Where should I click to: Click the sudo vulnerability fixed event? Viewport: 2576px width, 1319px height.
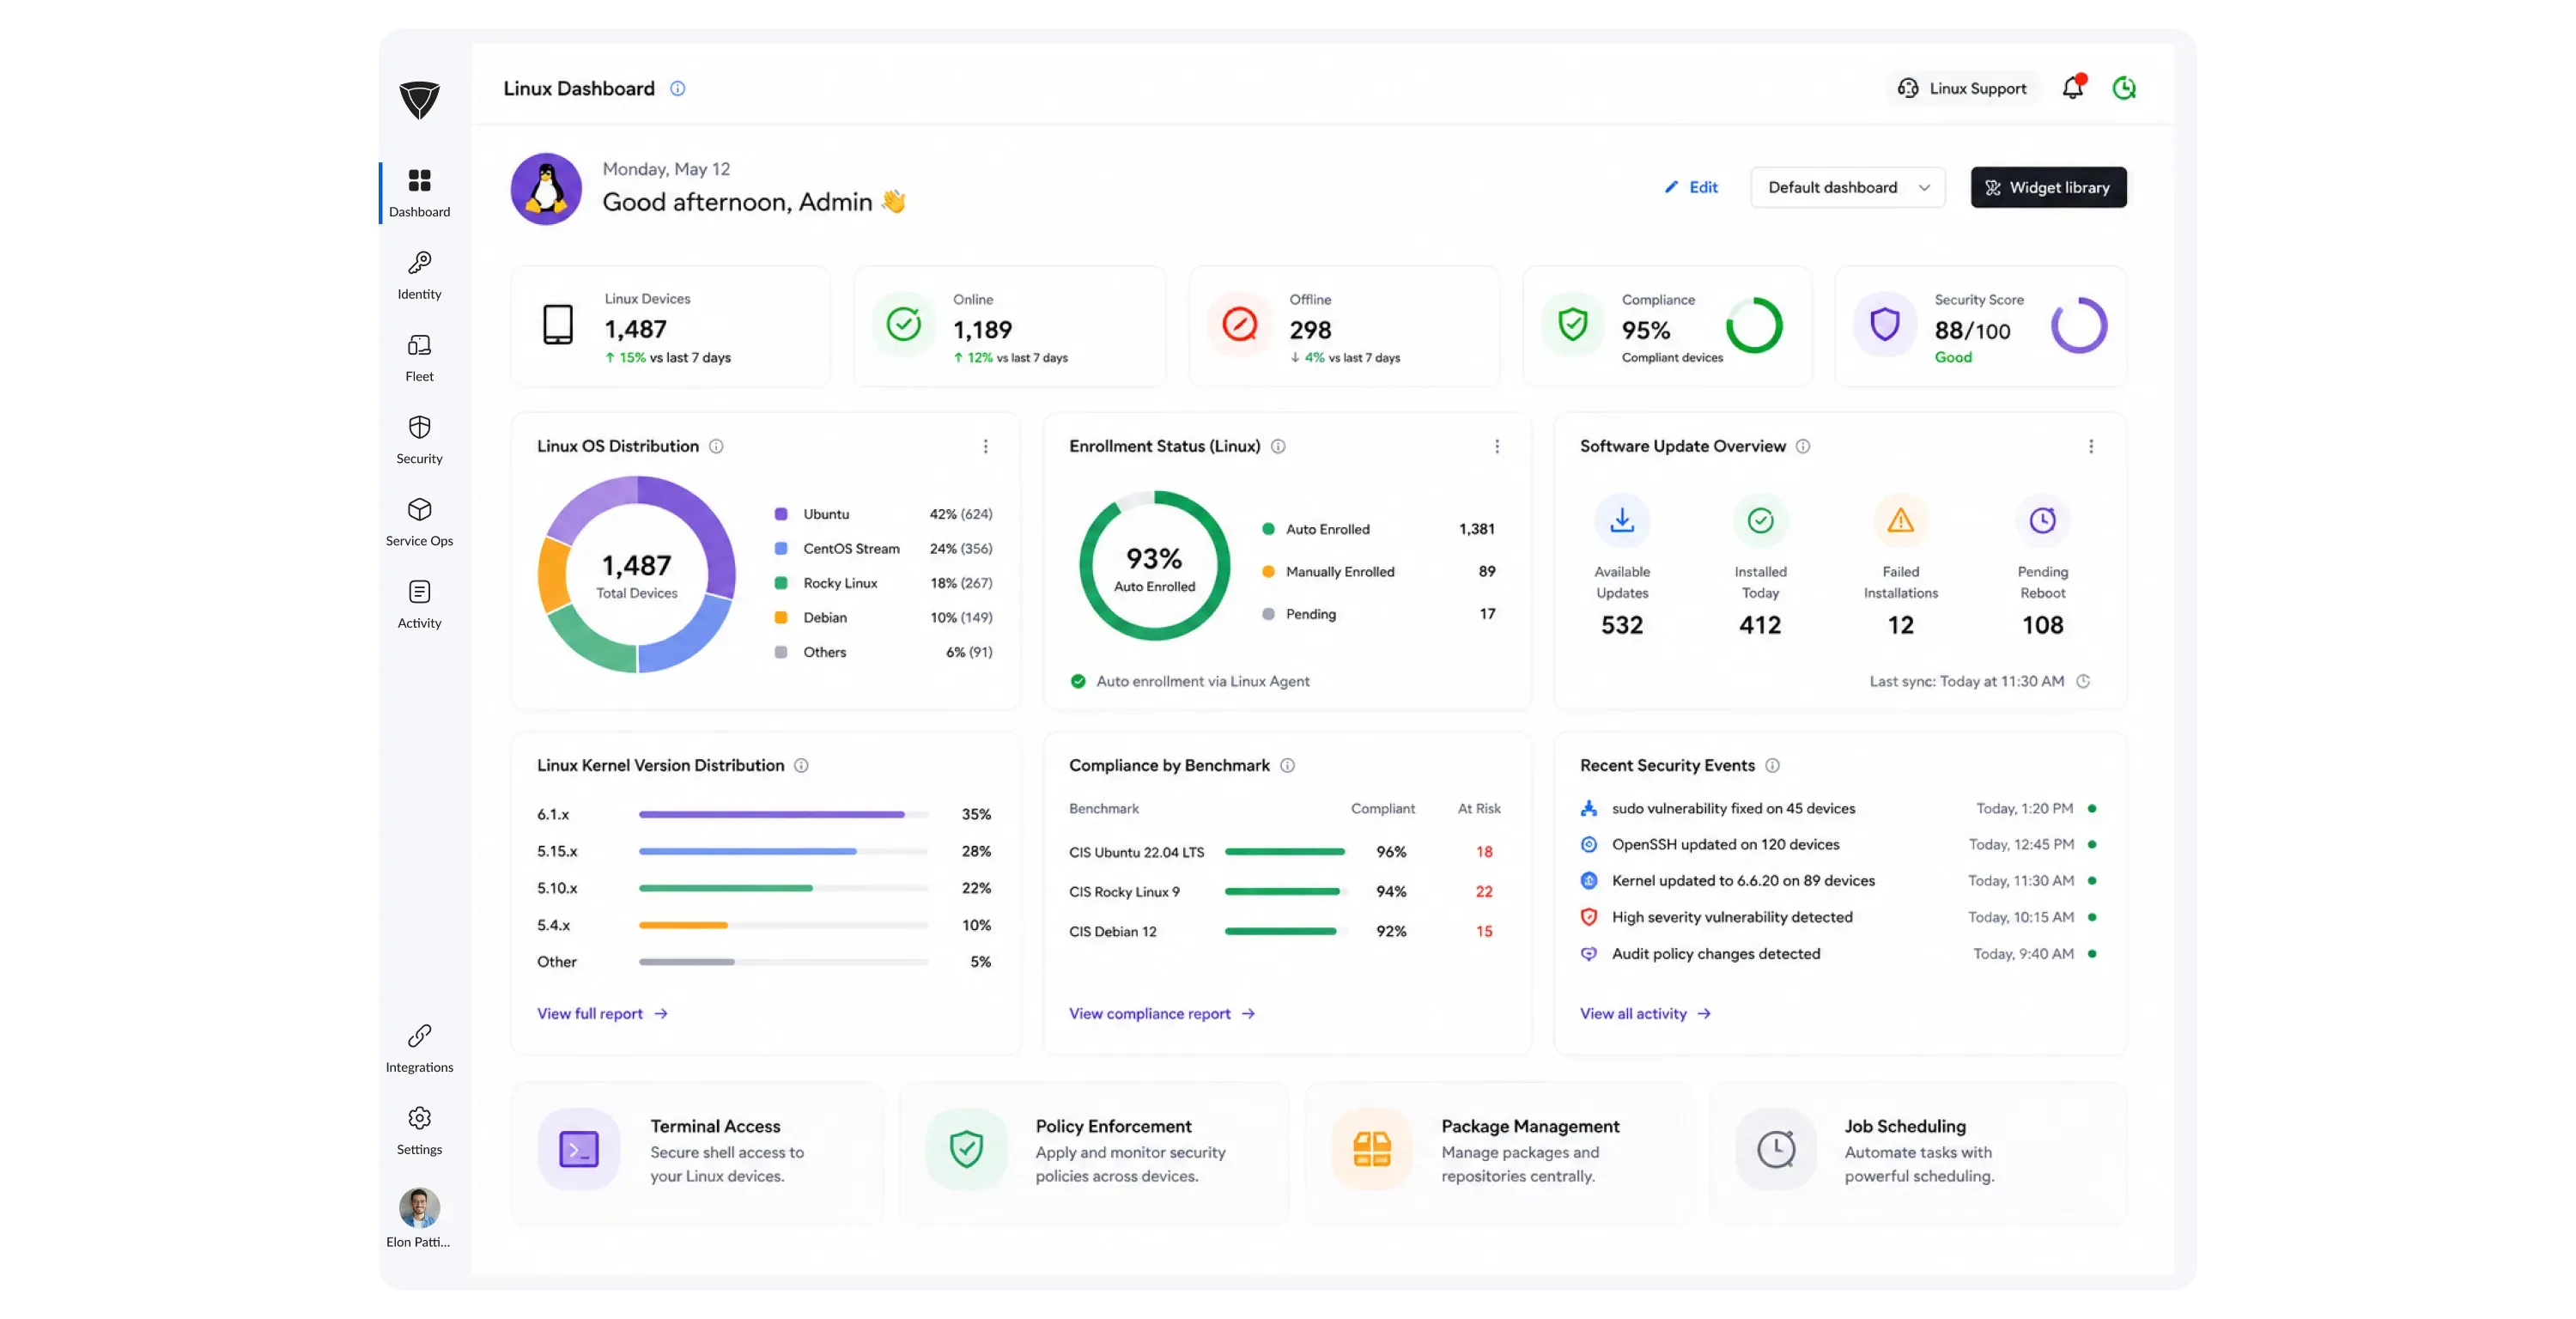[x=1838, y=808]
